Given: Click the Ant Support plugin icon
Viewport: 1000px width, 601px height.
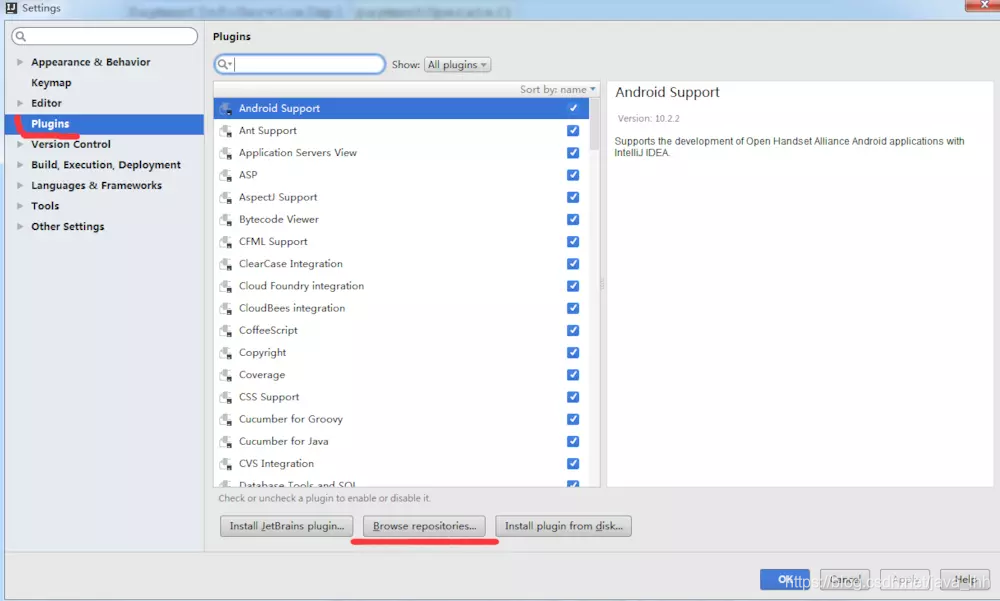Looking at the screenshot, I should [225, 131].
